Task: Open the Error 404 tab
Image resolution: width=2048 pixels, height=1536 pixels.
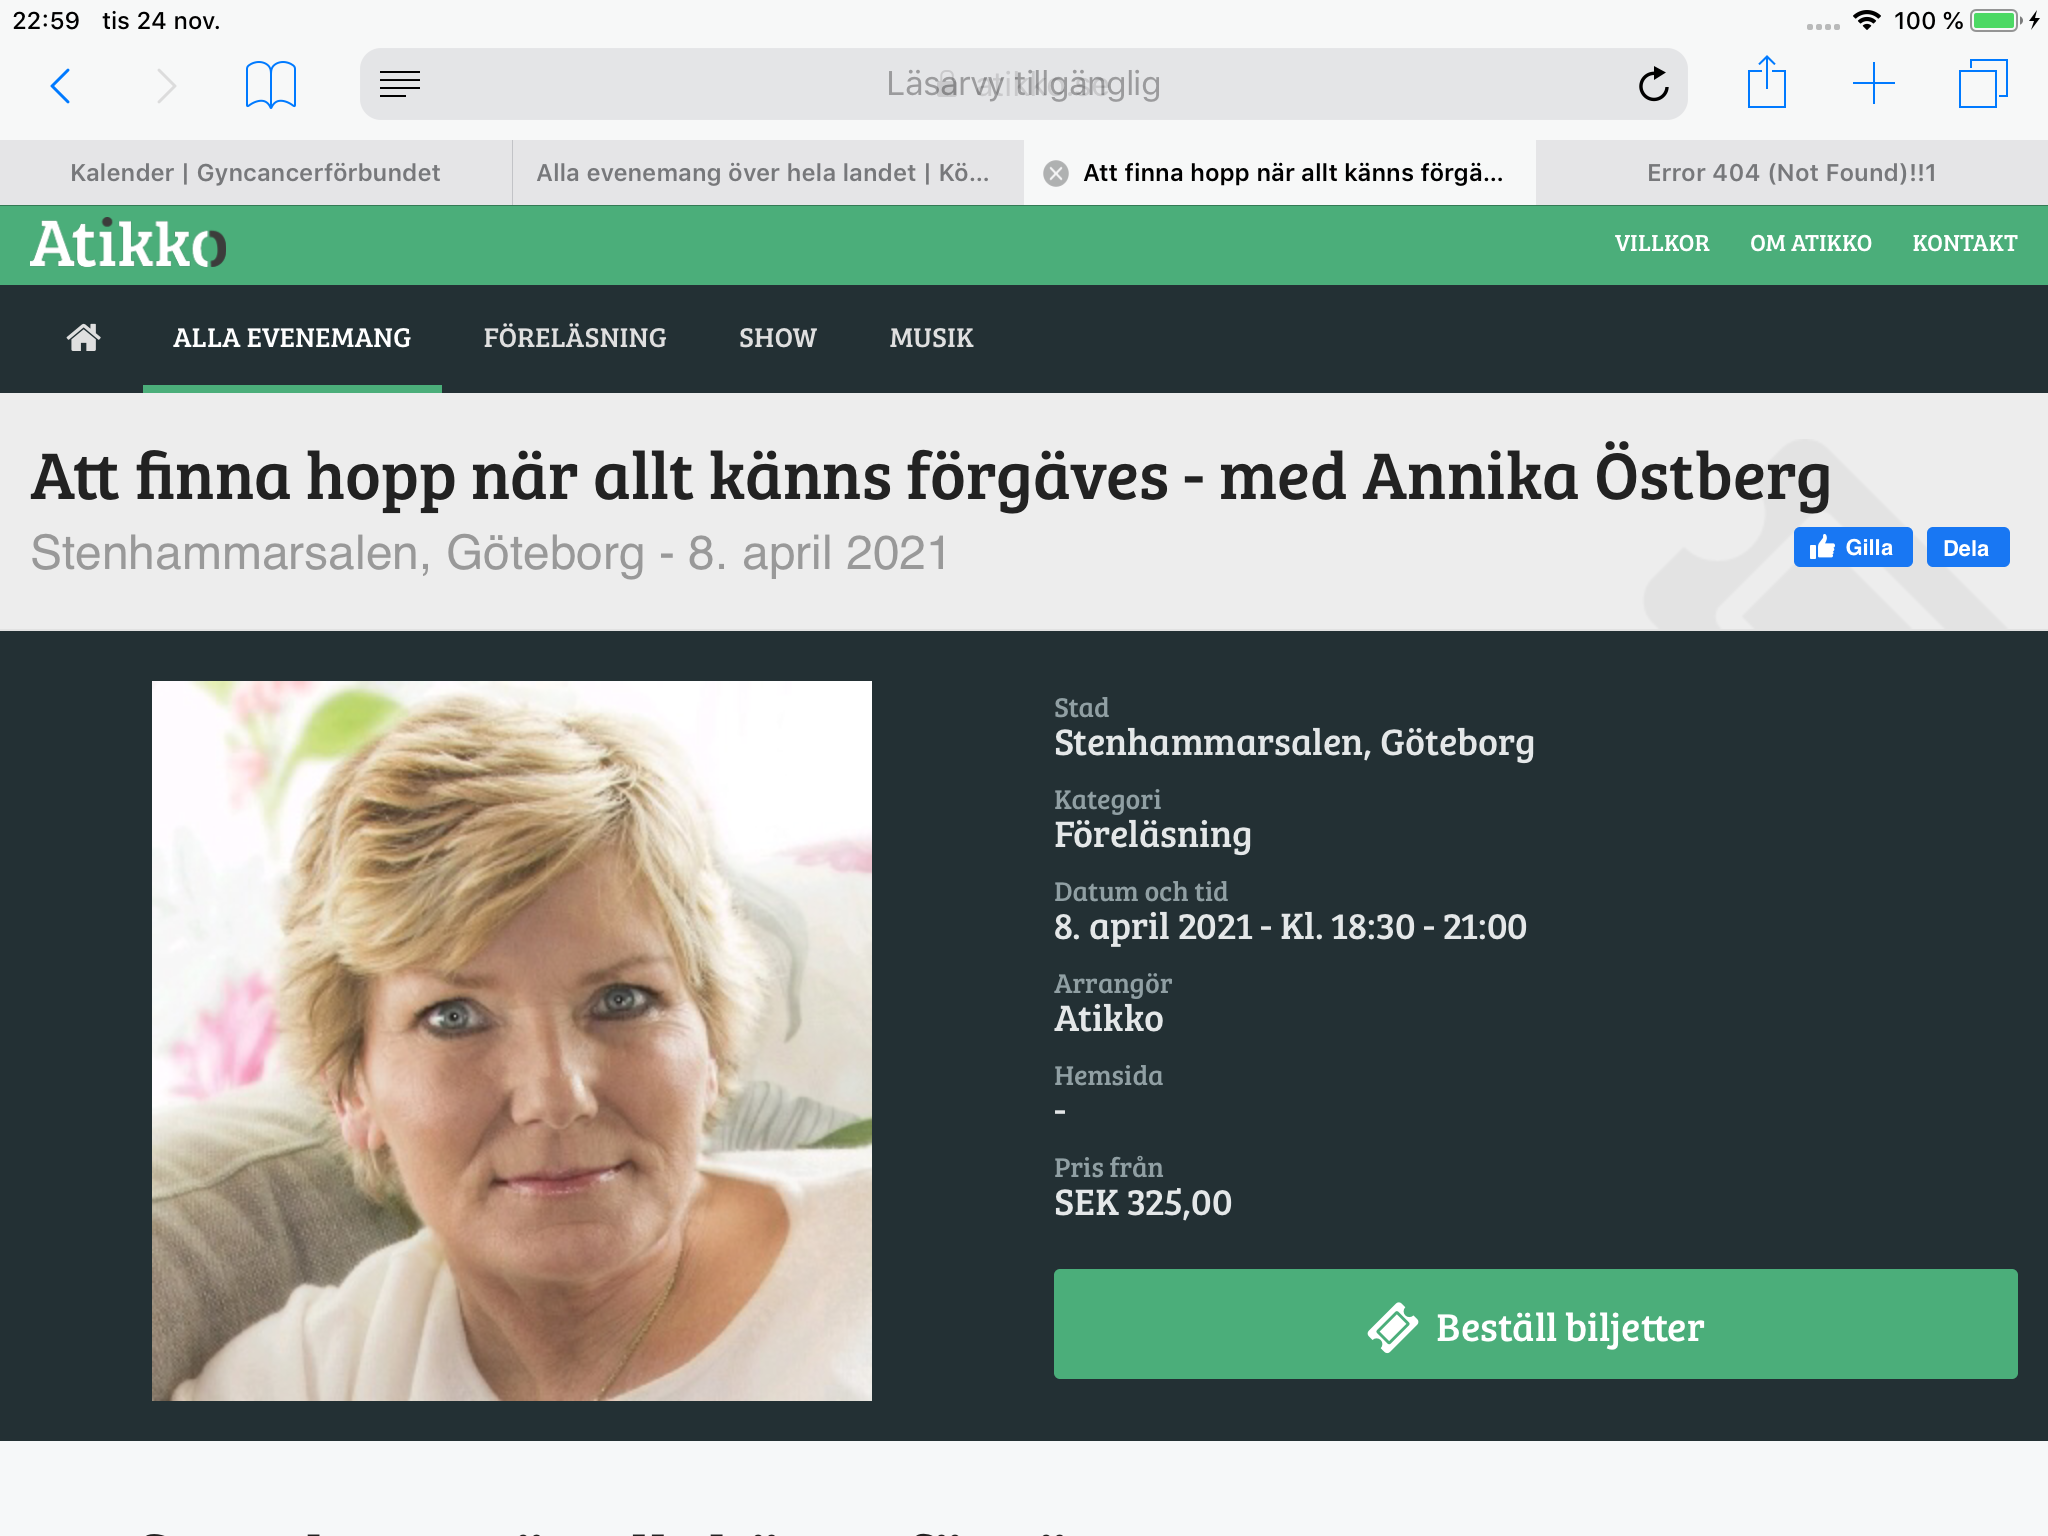Action: pyautogui.click(x=1791, y=173)
